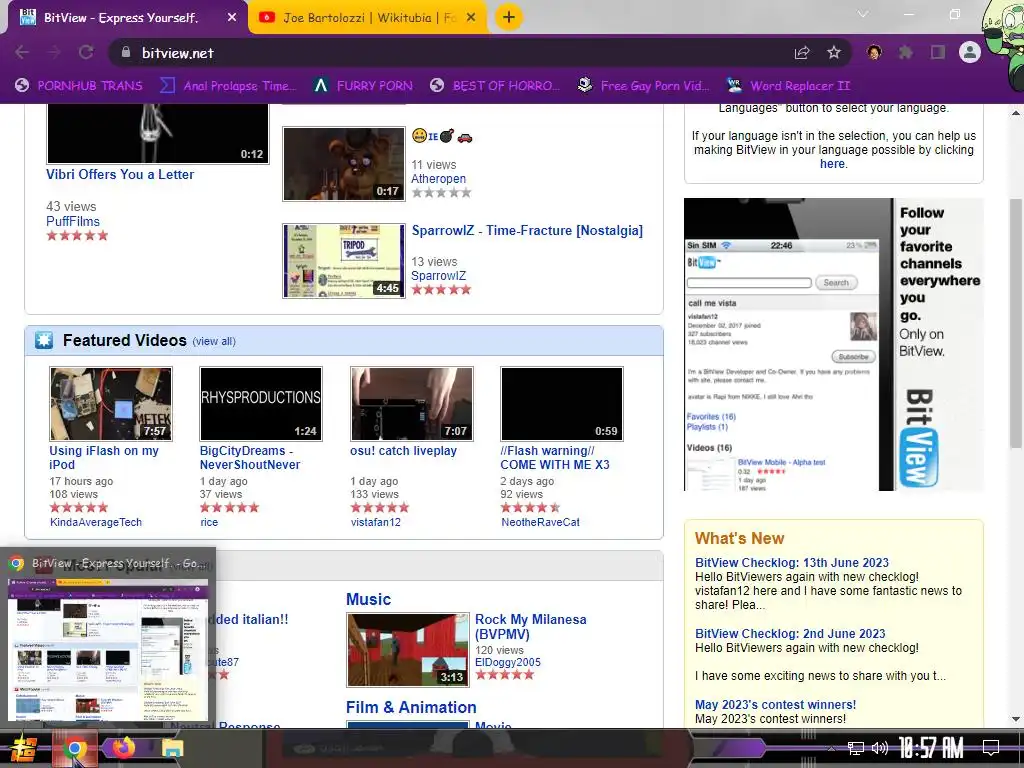Play the 0:17 bear video thumbnail
This screenshot has width=1024, height=768.
[344, 163]
